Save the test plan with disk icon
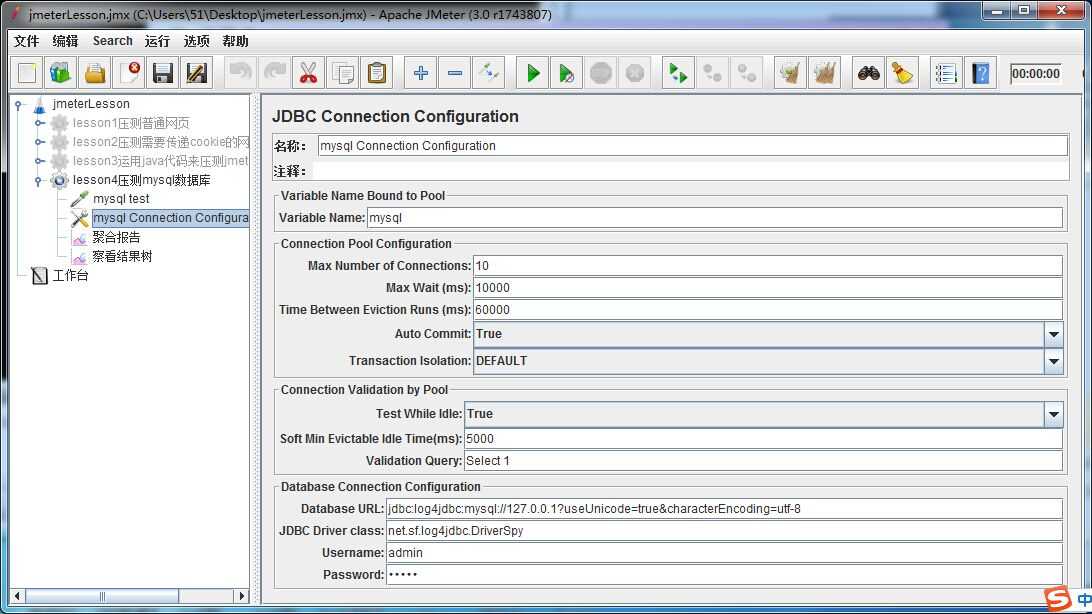Image resolution: width=1092 pixels, height=614 pixels. pos(163,73)
